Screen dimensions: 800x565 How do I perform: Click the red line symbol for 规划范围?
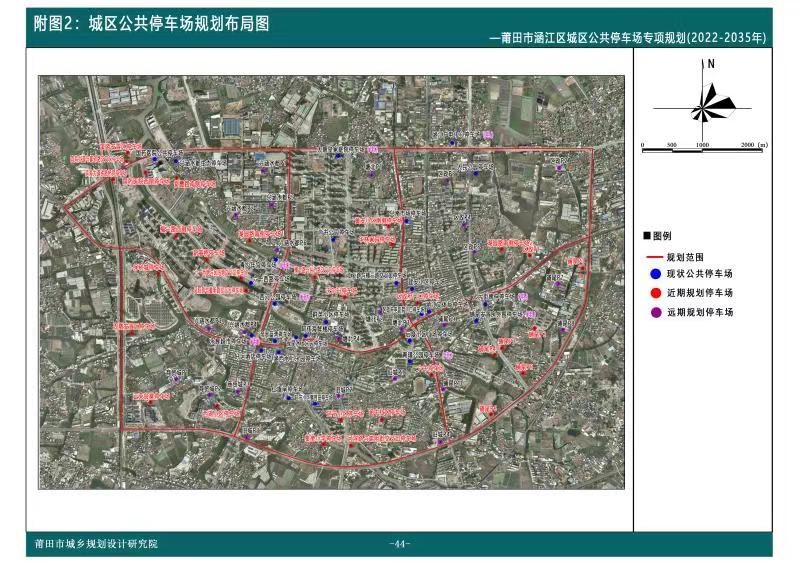tap(653, 256)
